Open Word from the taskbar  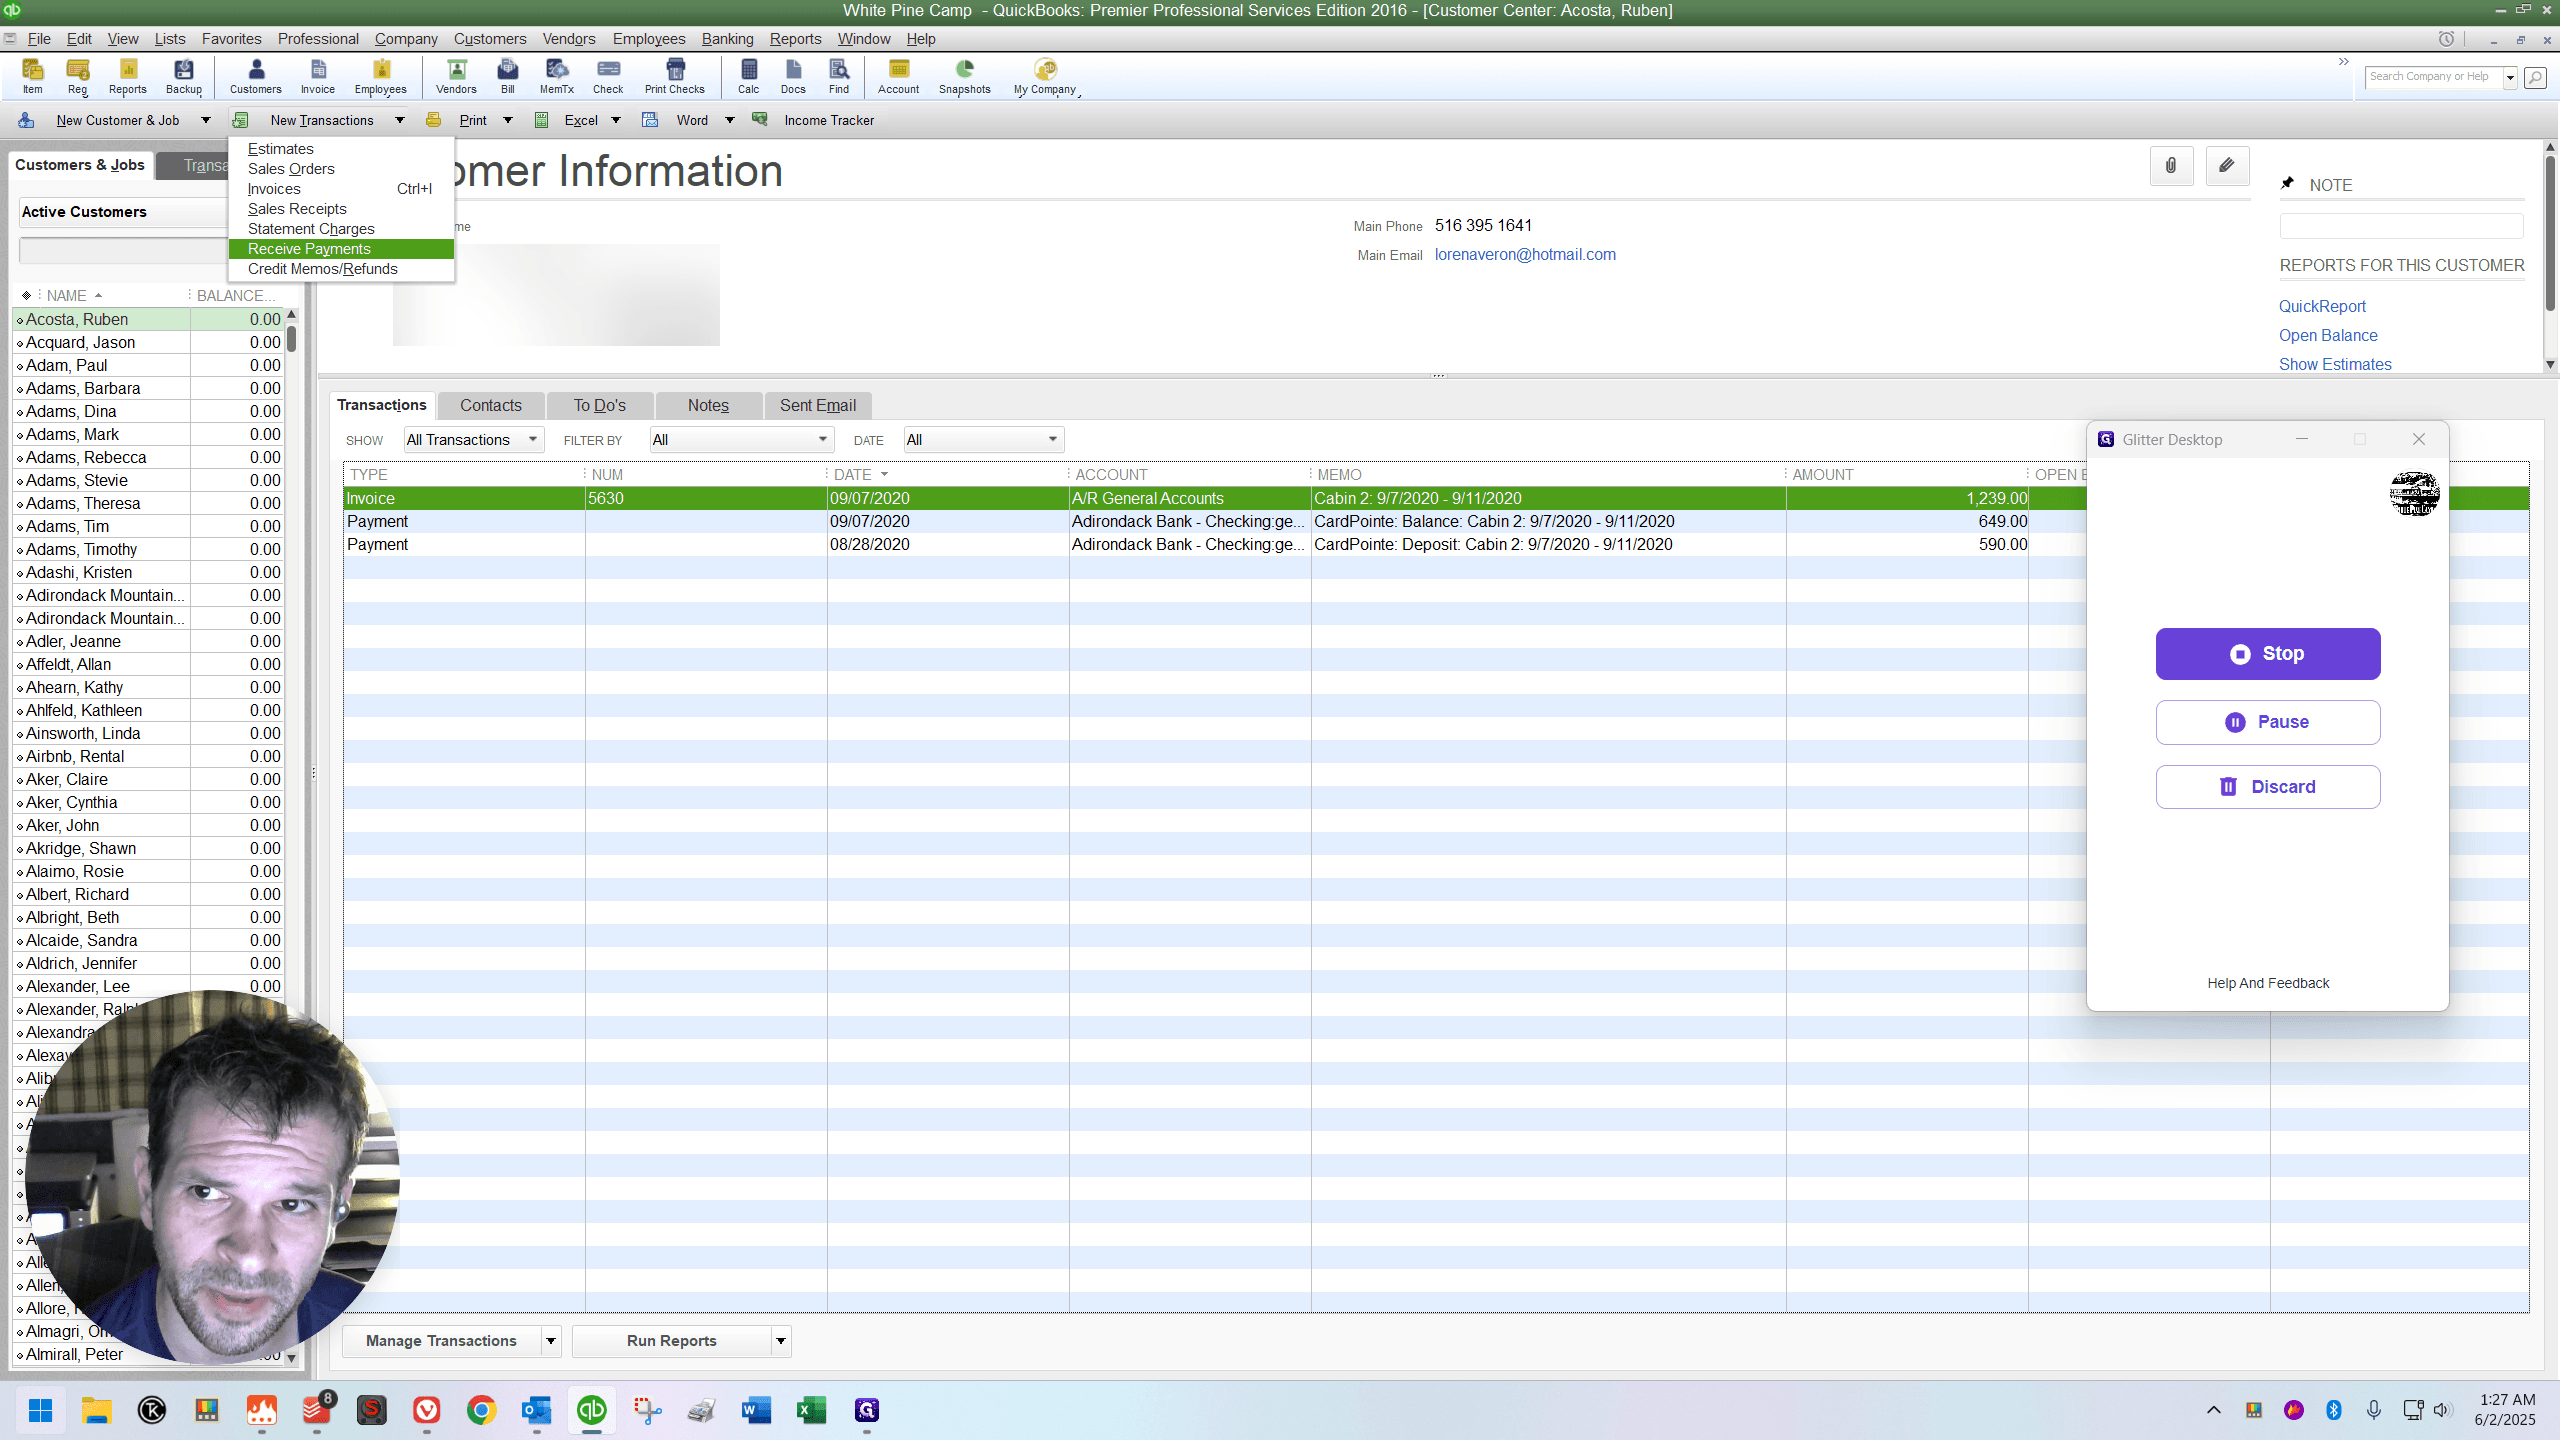757,1410
